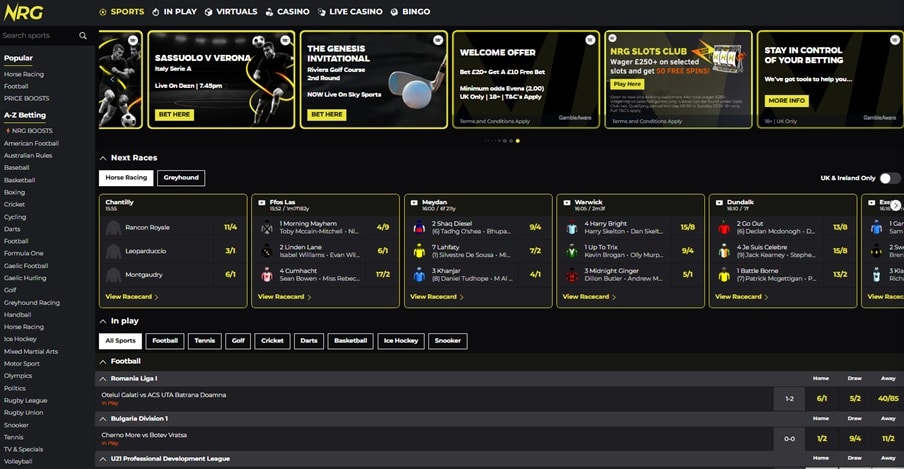904x469 pixels.
Task: Select 9/4 draw odds Cherno More match
Action: (855, 438)
